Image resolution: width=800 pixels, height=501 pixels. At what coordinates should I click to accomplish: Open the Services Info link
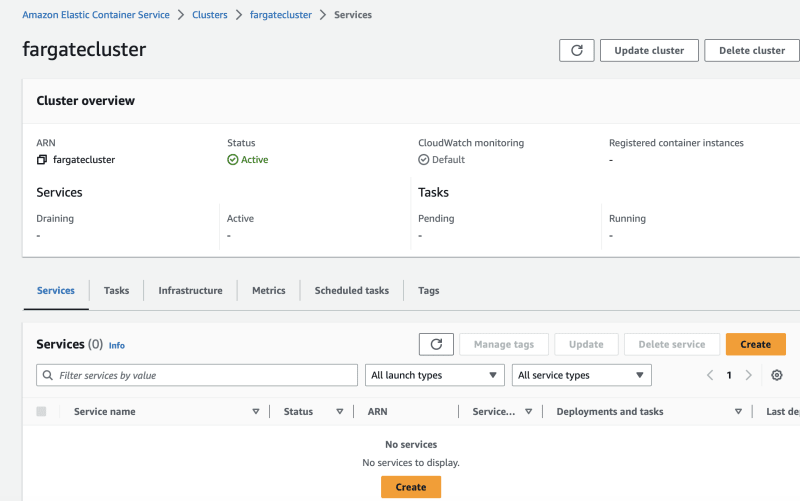click(x=116, y=345)
